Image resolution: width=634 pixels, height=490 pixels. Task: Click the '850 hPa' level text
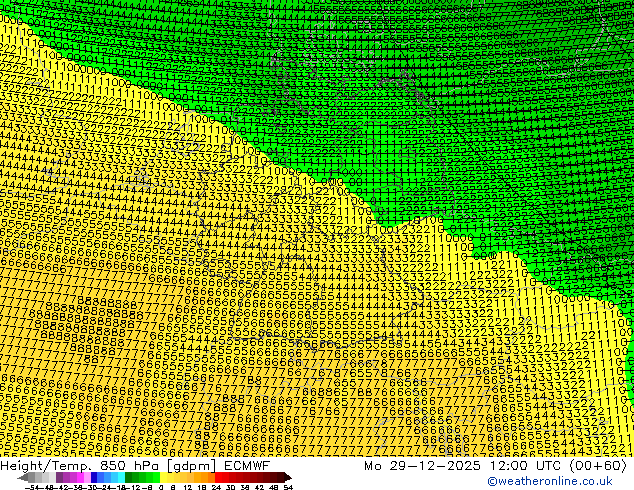(x=130, y=465)
